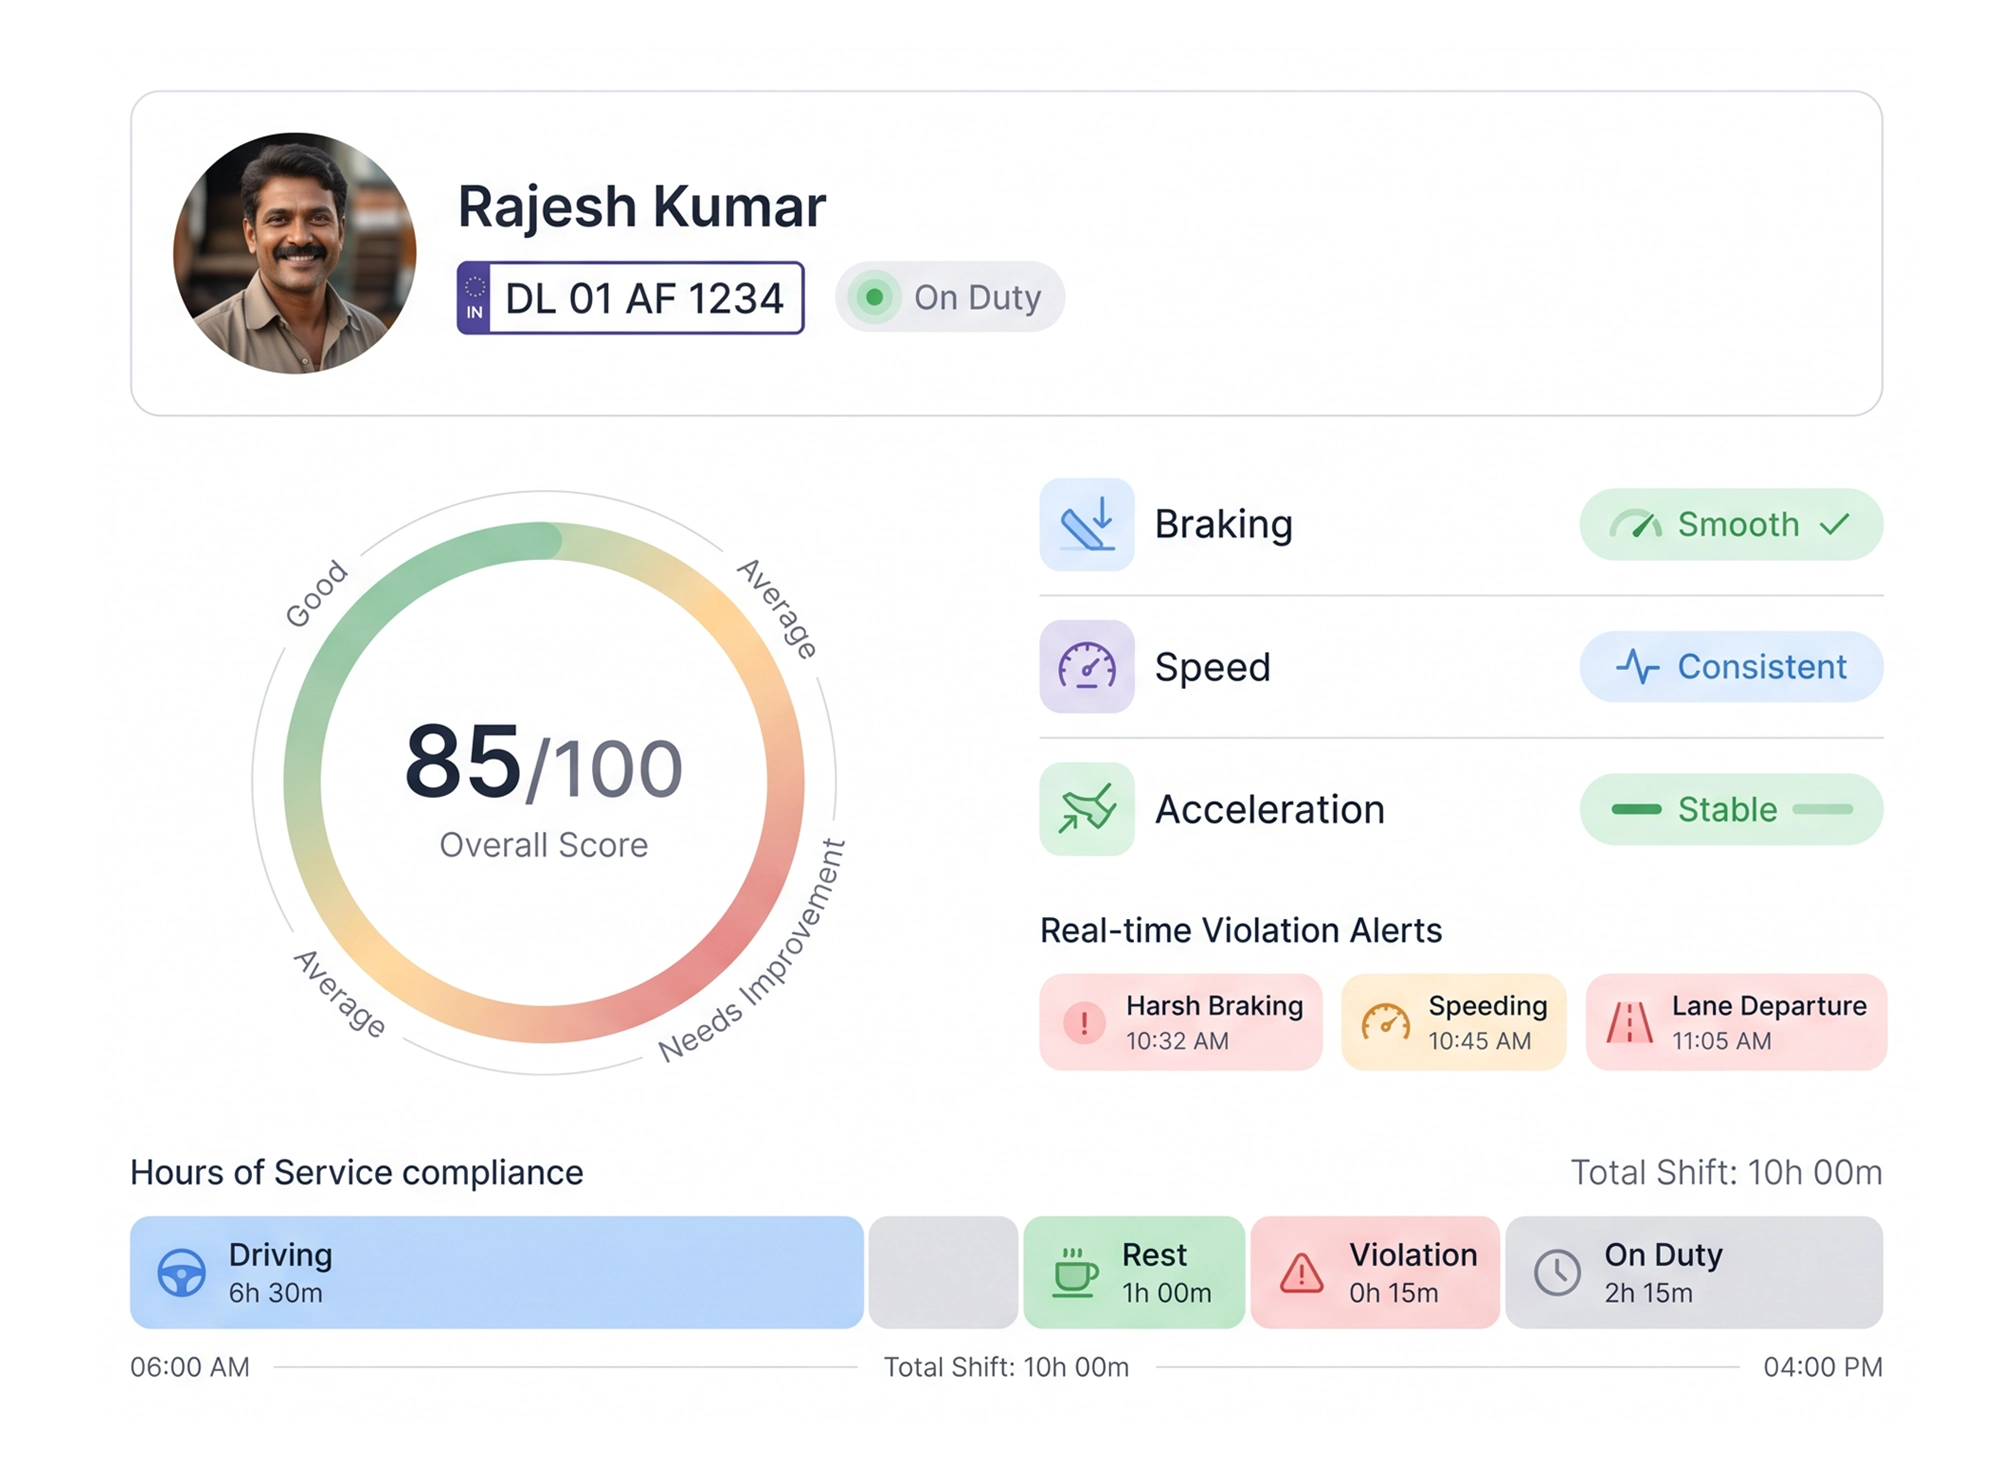The image size is (2014, 1463).
Task: Click the DL 01 AF 1234 license plate
Action: [631, 298]
